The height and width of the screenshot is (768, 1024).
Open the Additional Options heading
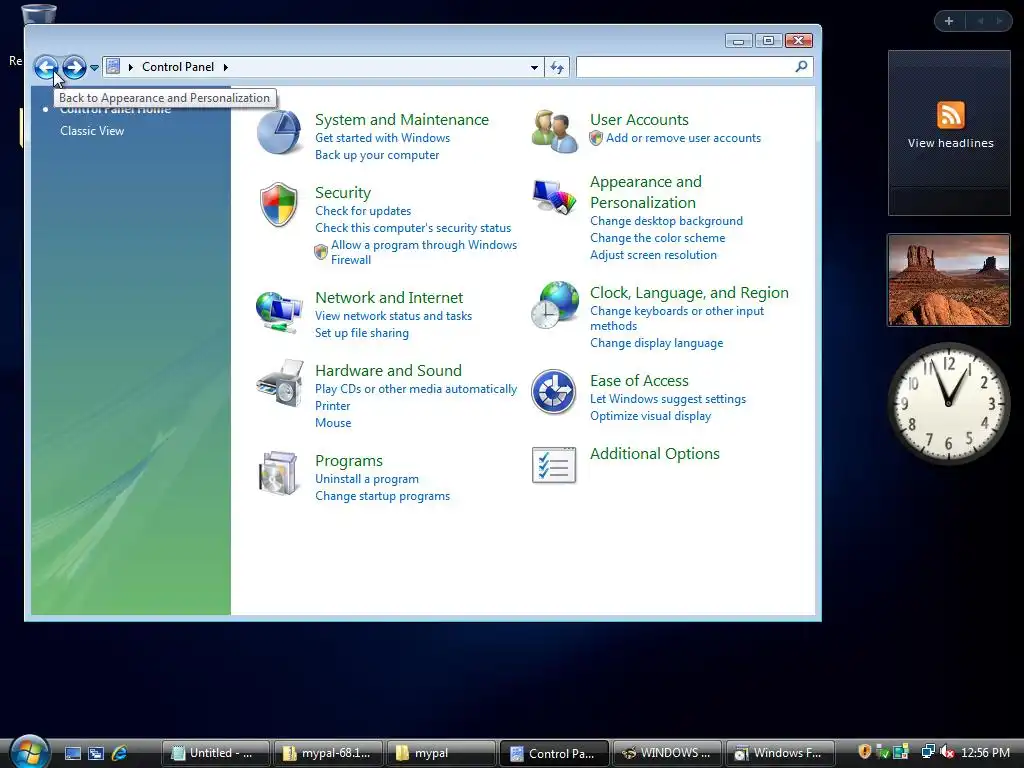coord(654,454)
